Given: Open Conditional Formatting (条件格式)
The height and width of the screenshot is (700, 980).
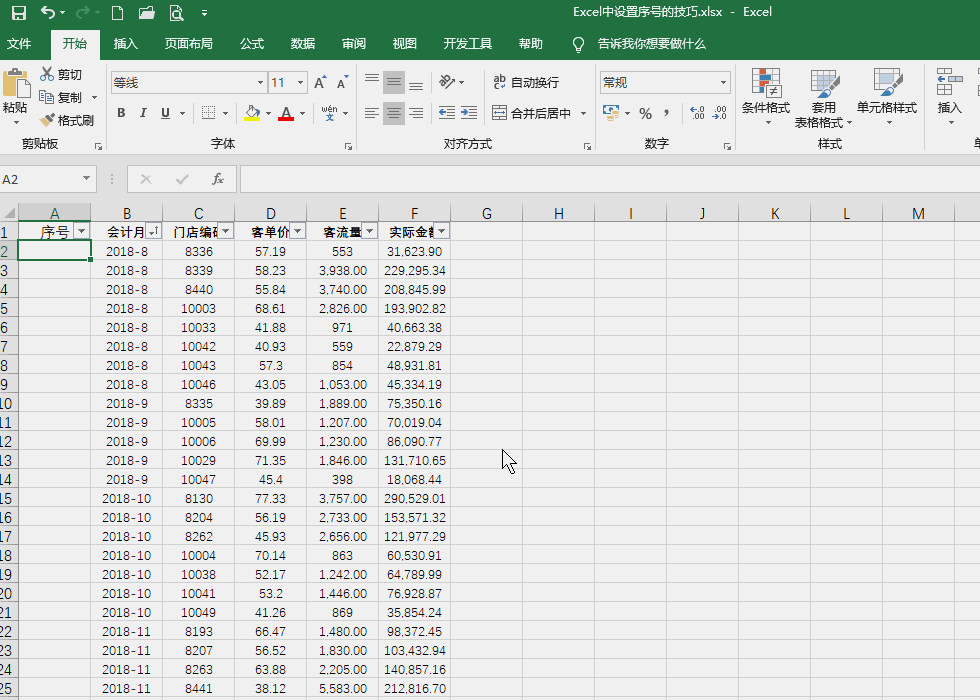Looking at the screenshot, I should point(766,96).
